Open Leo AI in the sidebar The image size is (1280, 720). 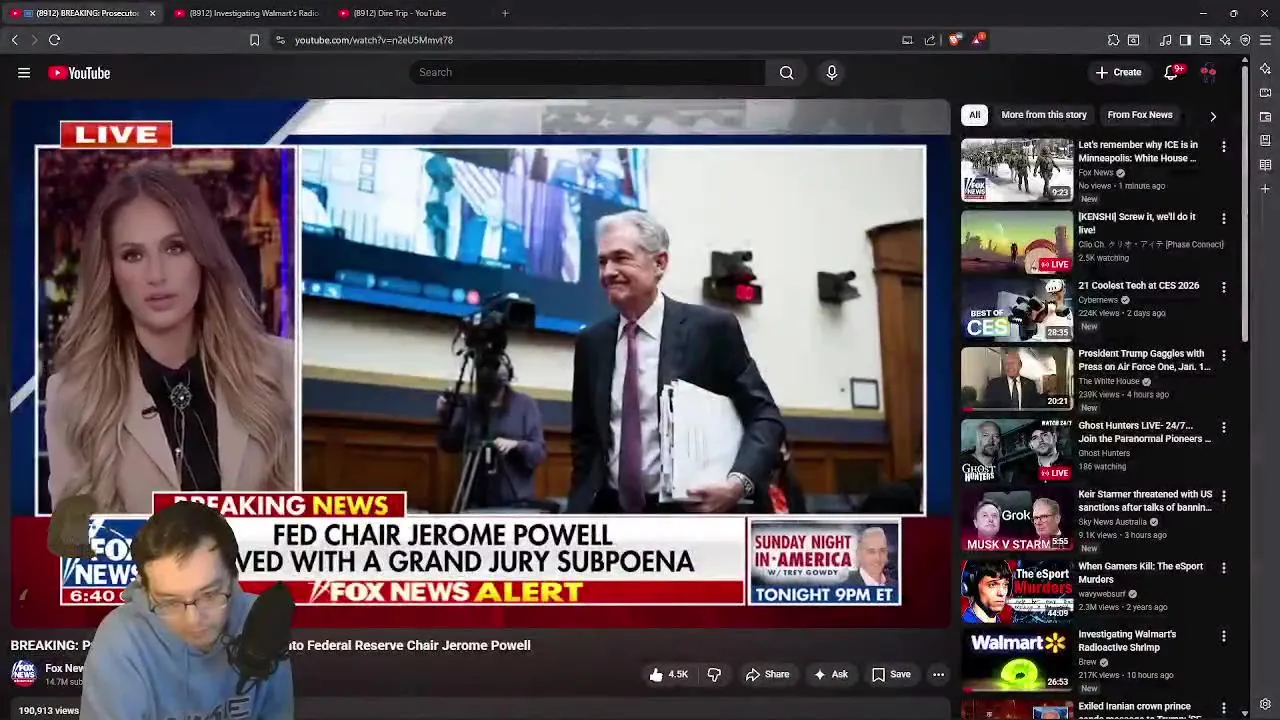pos(1265,69)
